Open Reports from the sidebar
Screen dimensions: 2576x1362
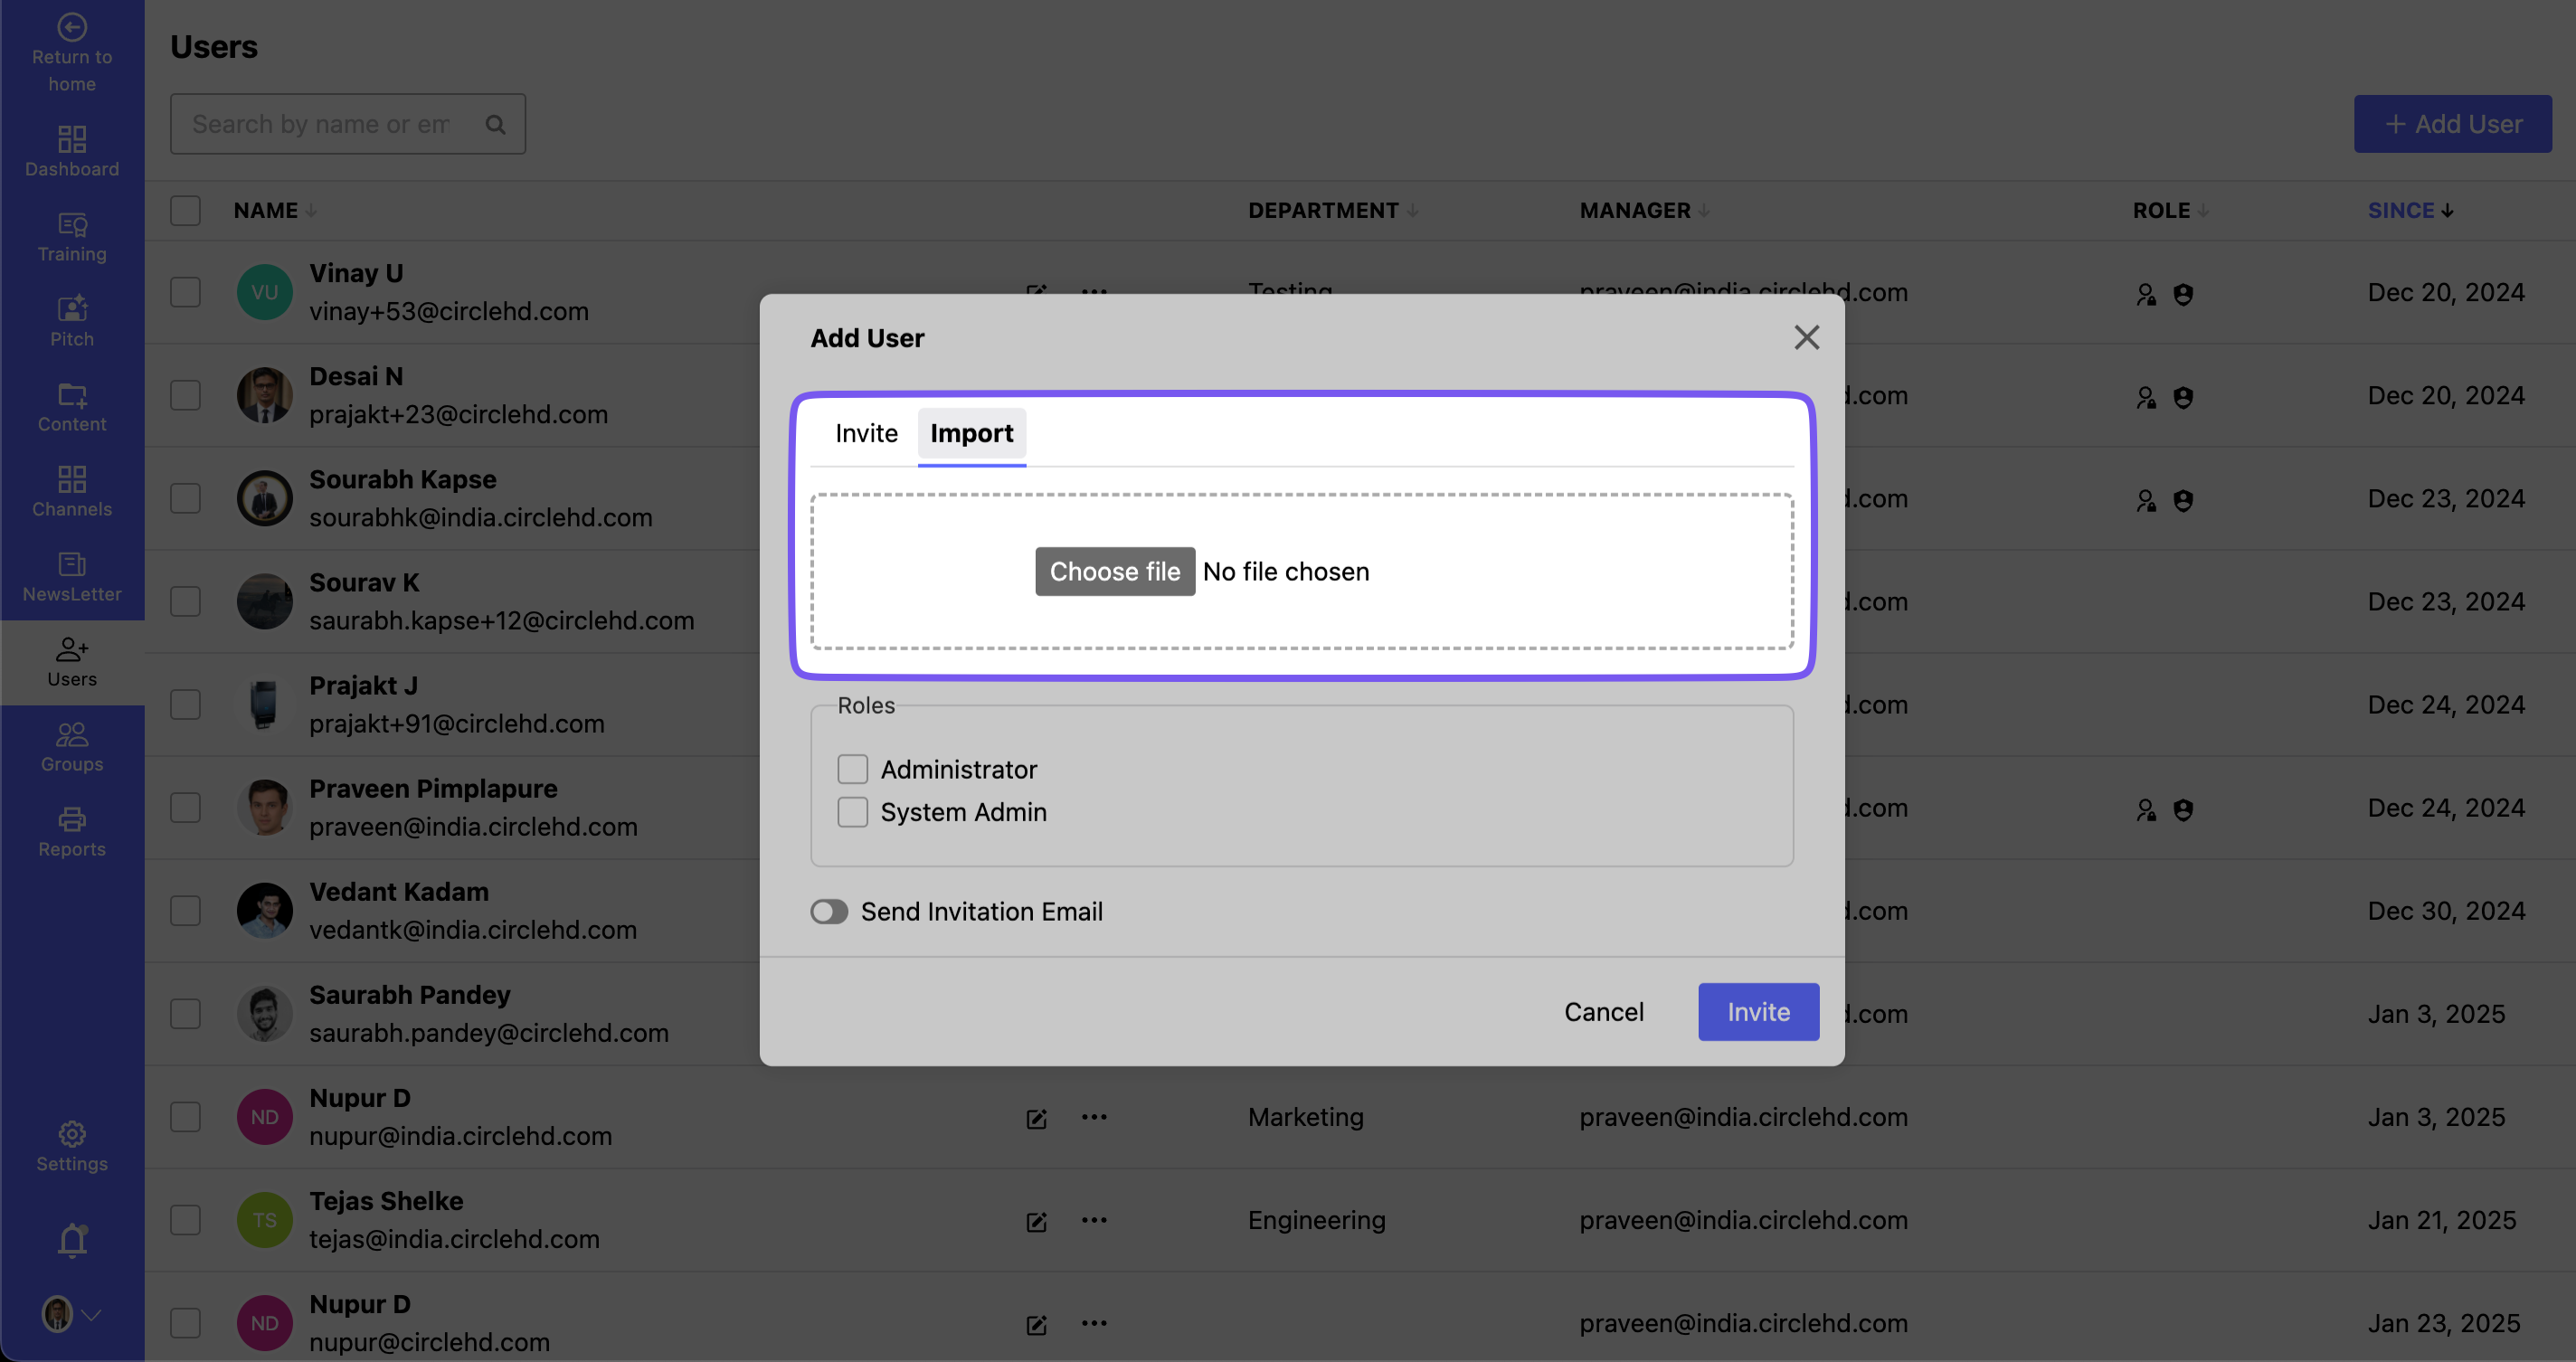coord(72,831)
